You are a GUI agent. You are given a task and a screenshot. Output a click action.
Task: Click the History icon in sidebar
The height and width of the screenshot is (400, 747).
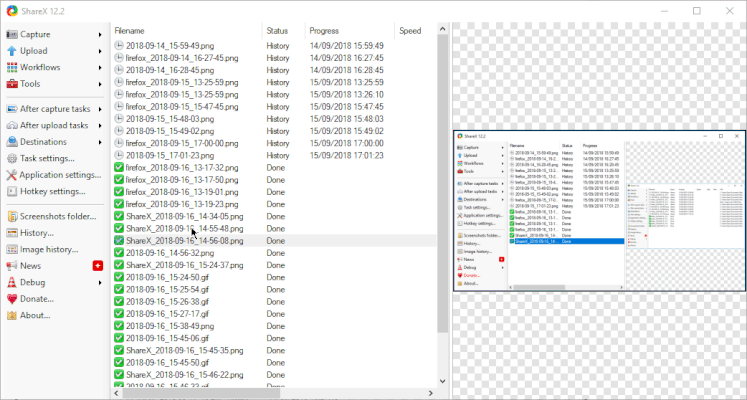pyautogui.click(x=12, y=233)
